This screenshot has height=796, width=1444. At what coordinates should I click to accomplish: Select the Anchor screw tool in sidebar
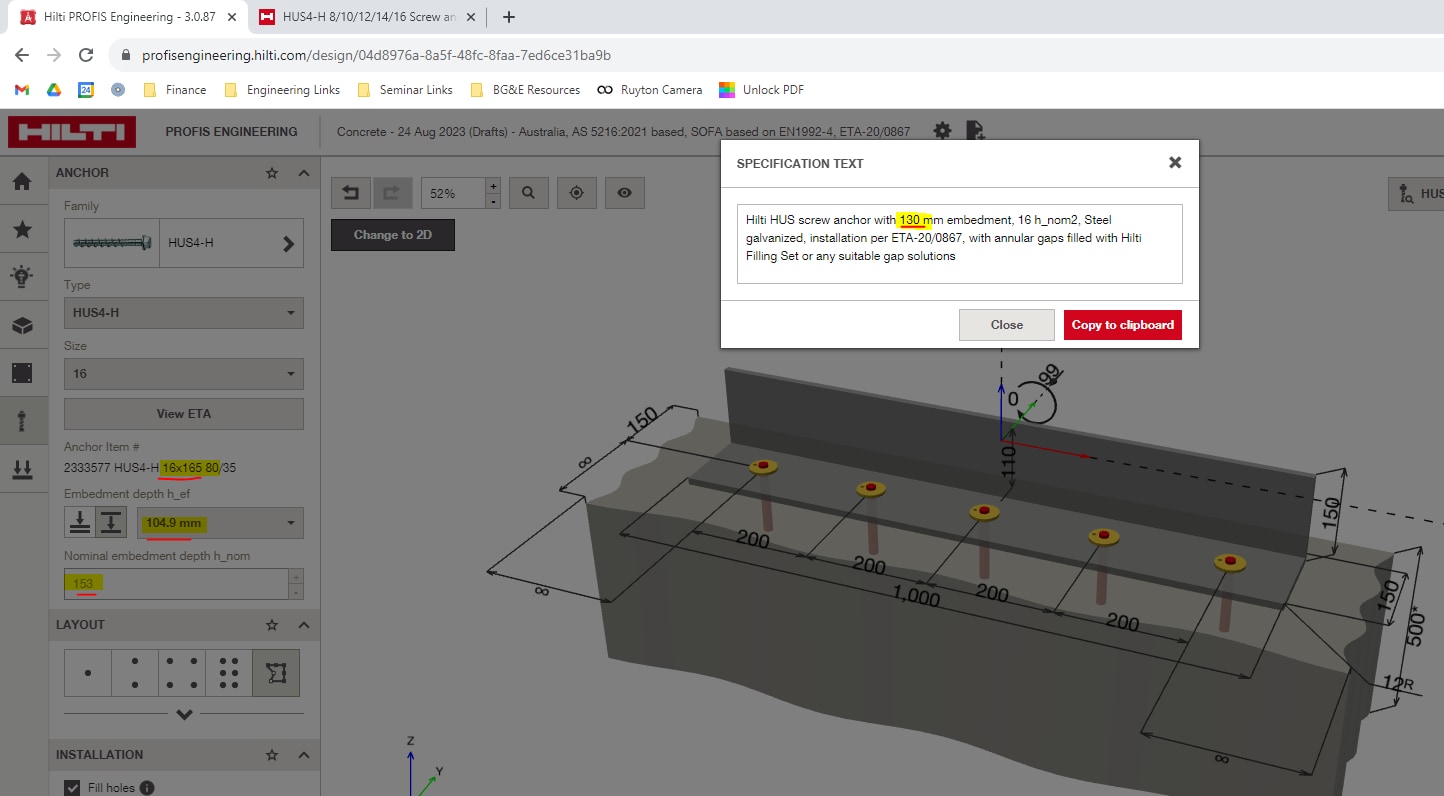coord(24,419)
